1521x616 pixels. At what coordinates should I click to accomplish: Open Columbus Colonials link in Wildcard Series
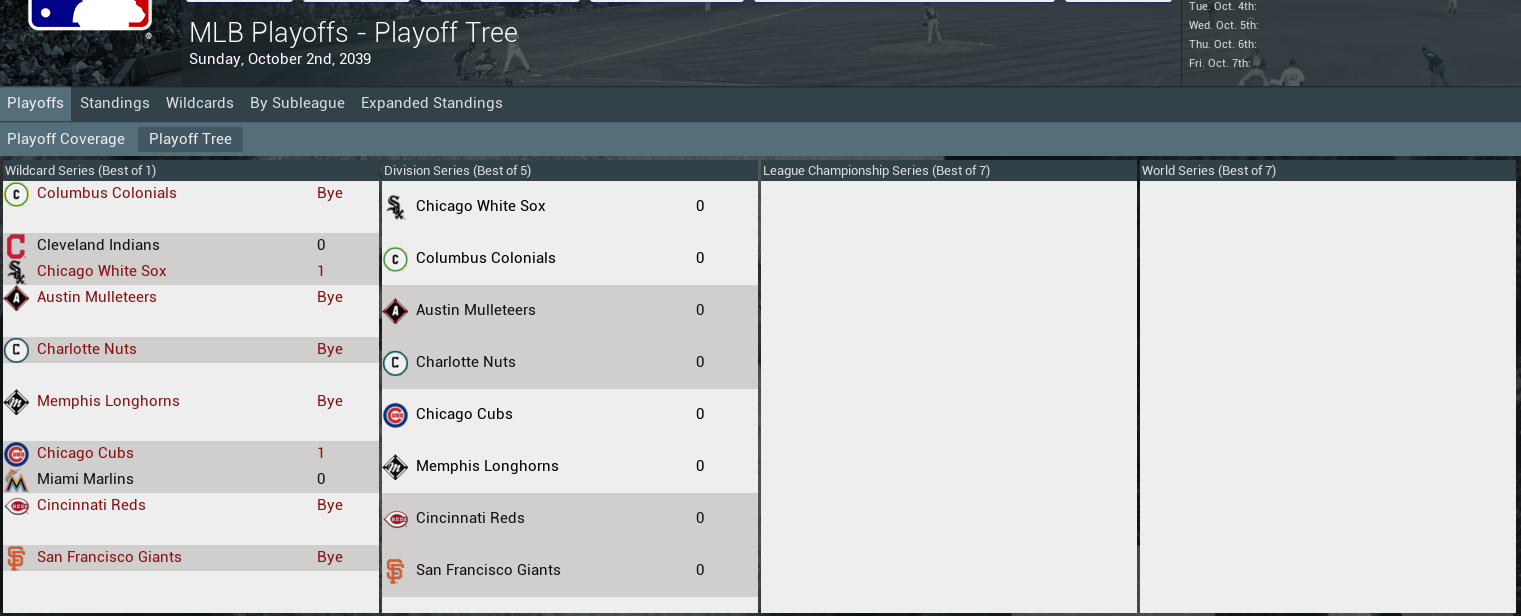point(107,193)
